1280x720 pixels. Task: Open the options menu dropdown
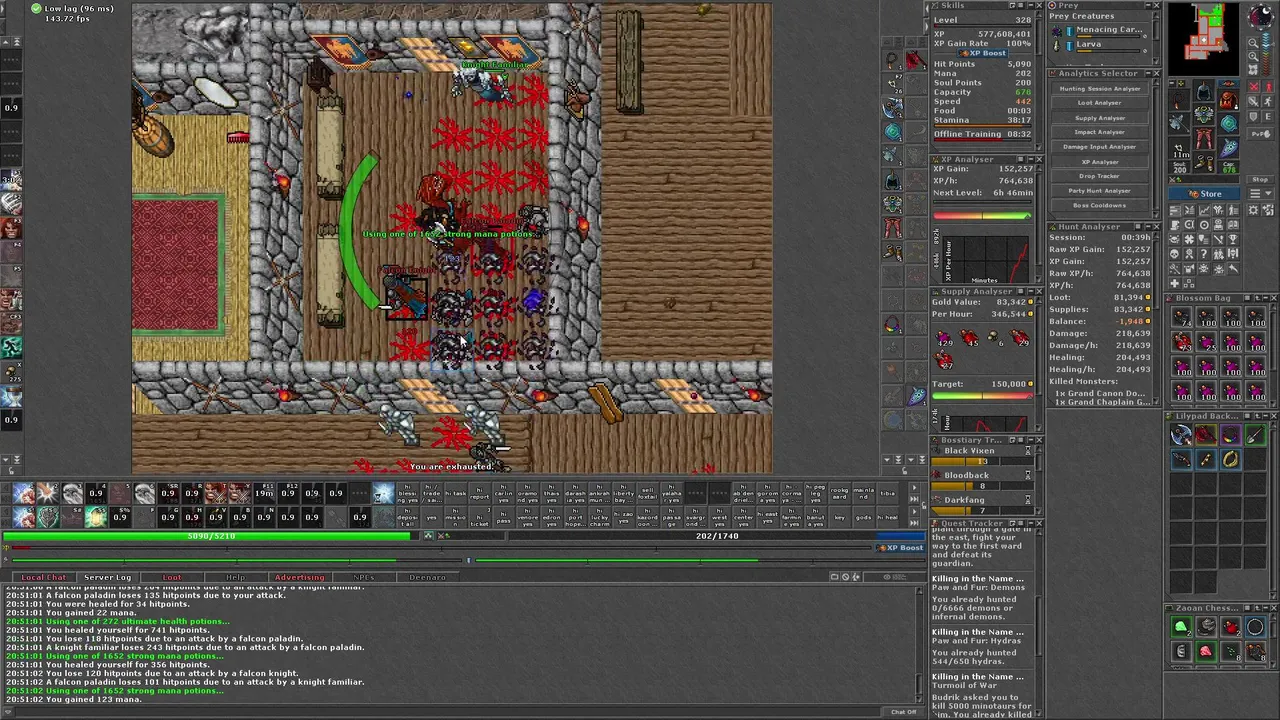coord(1260,194)
